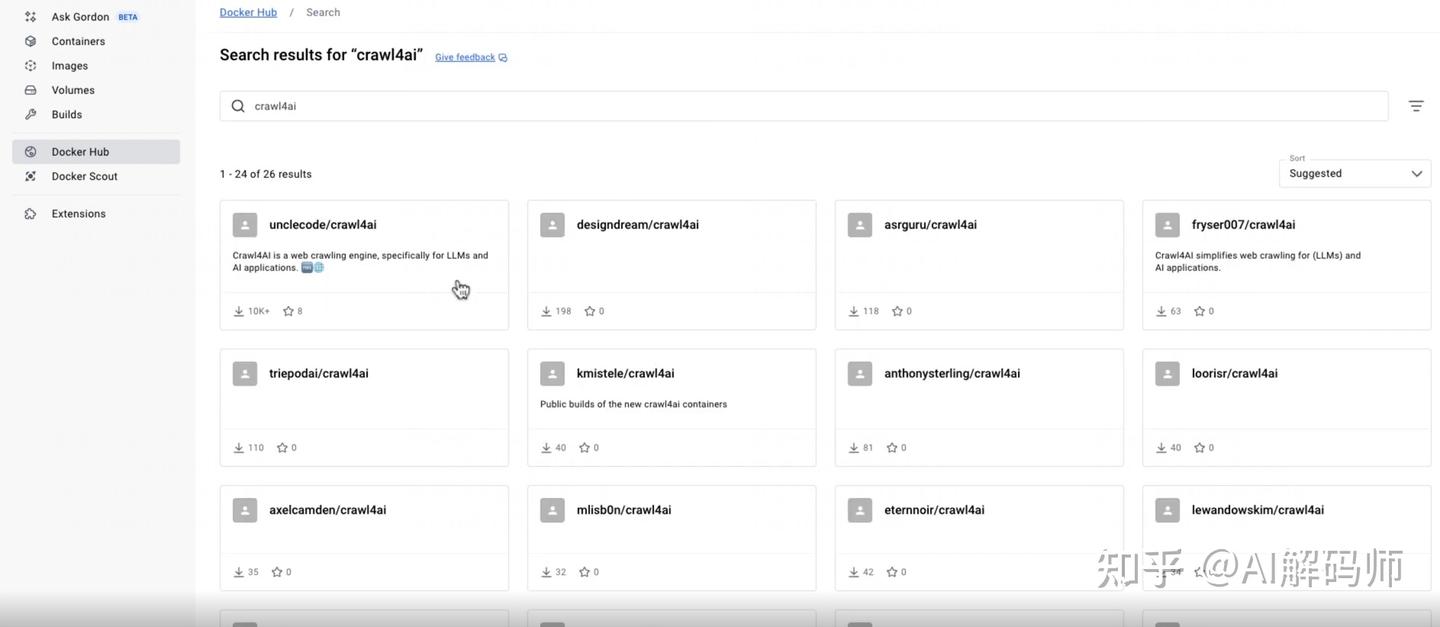1440x627 pixels.
Task: Click triepodai/crawl4ai avatar icon
Action: [x=245, y=374]
